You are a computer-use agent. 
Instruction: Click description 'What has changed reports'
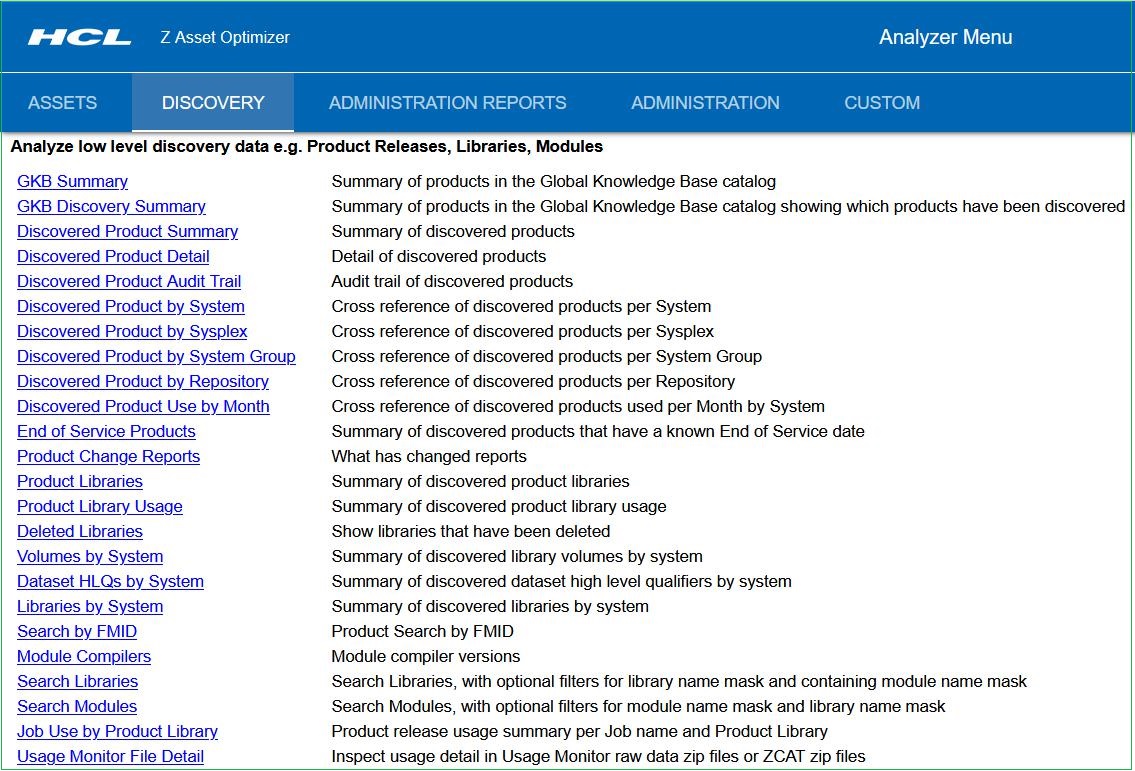429,456
